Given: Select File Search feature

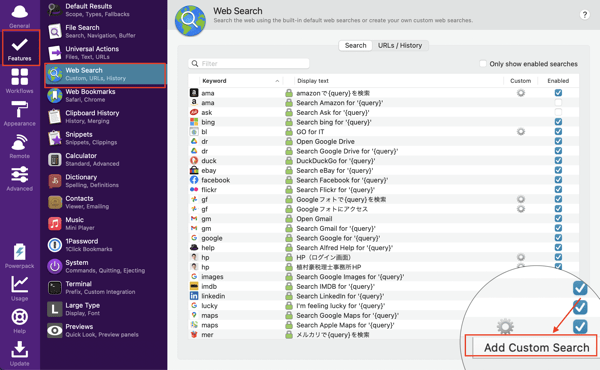Looking at the screenshot, I should [105, 31].
